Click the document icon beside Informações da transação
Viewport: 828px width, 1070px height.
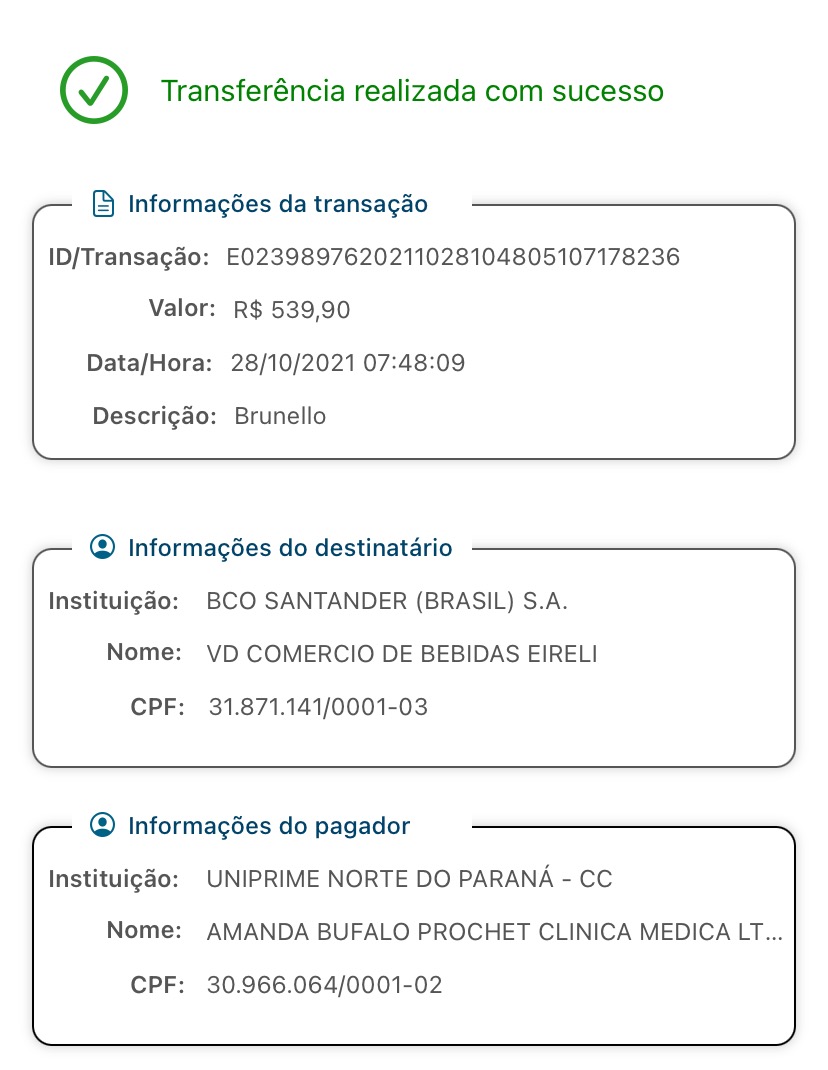[102, 204]
